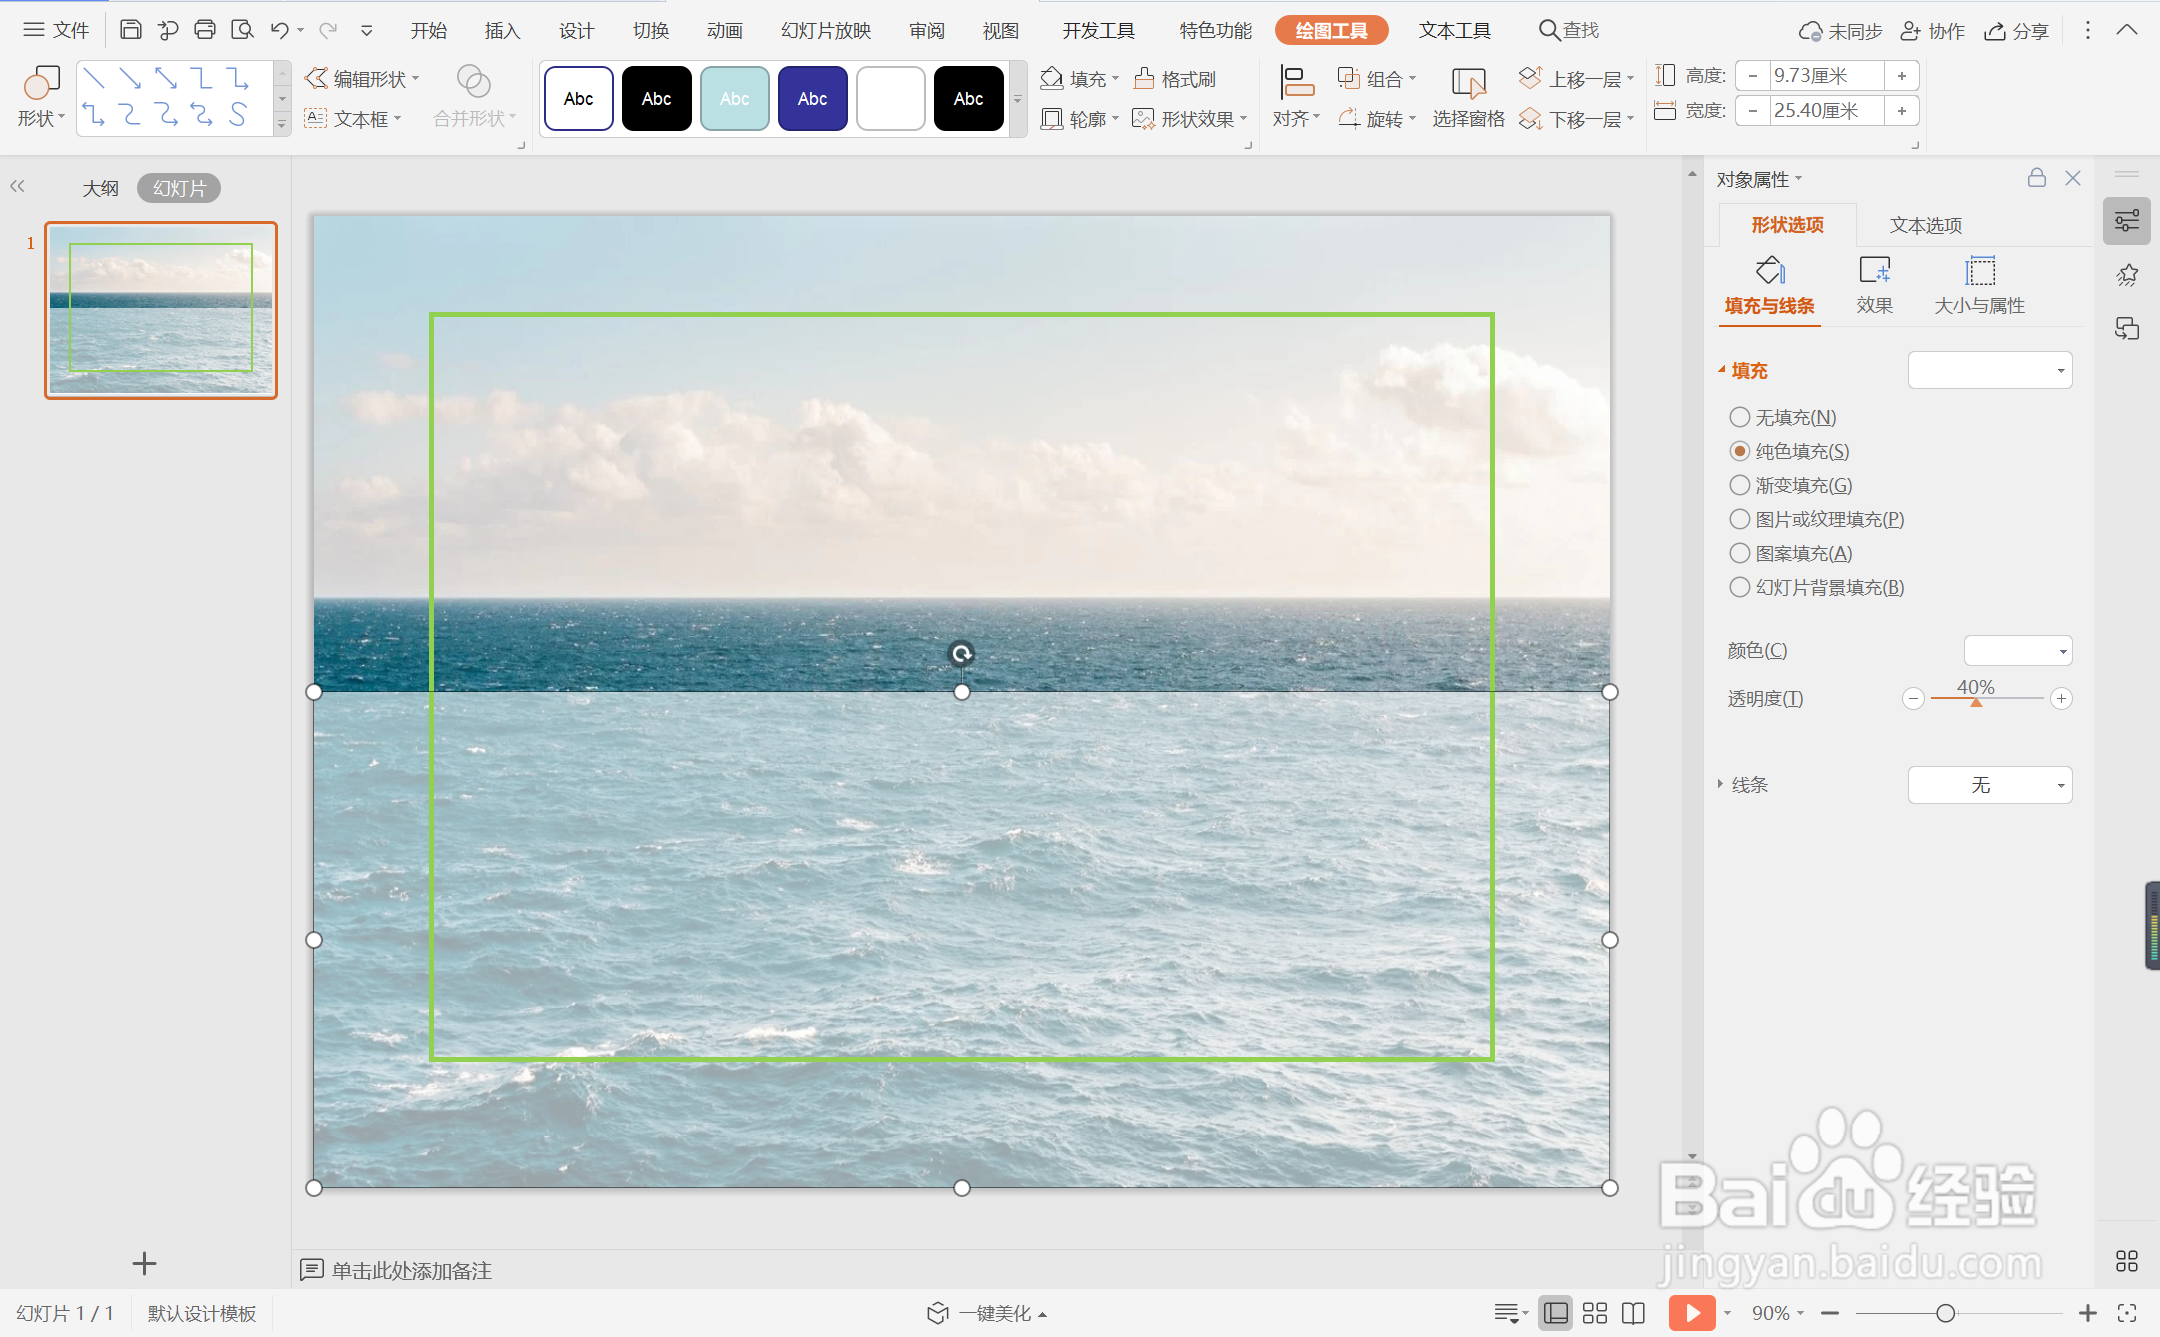Click the print icon in quick toolbar
The image size is (2160, 1337).
[x=205, y=30]
